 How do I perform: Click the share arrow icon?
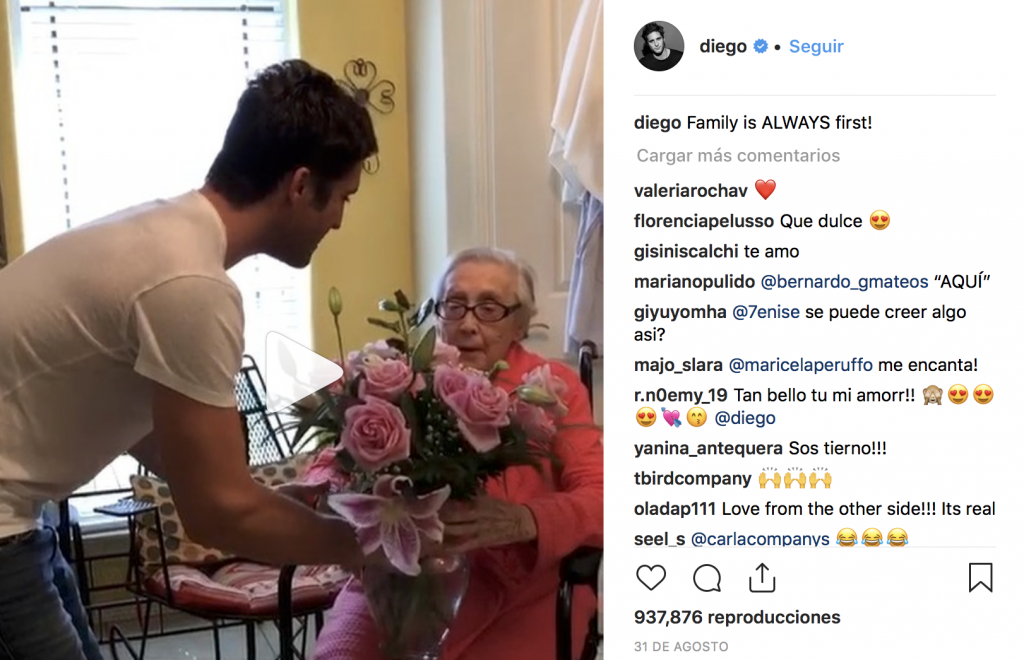tap(761, 578)
